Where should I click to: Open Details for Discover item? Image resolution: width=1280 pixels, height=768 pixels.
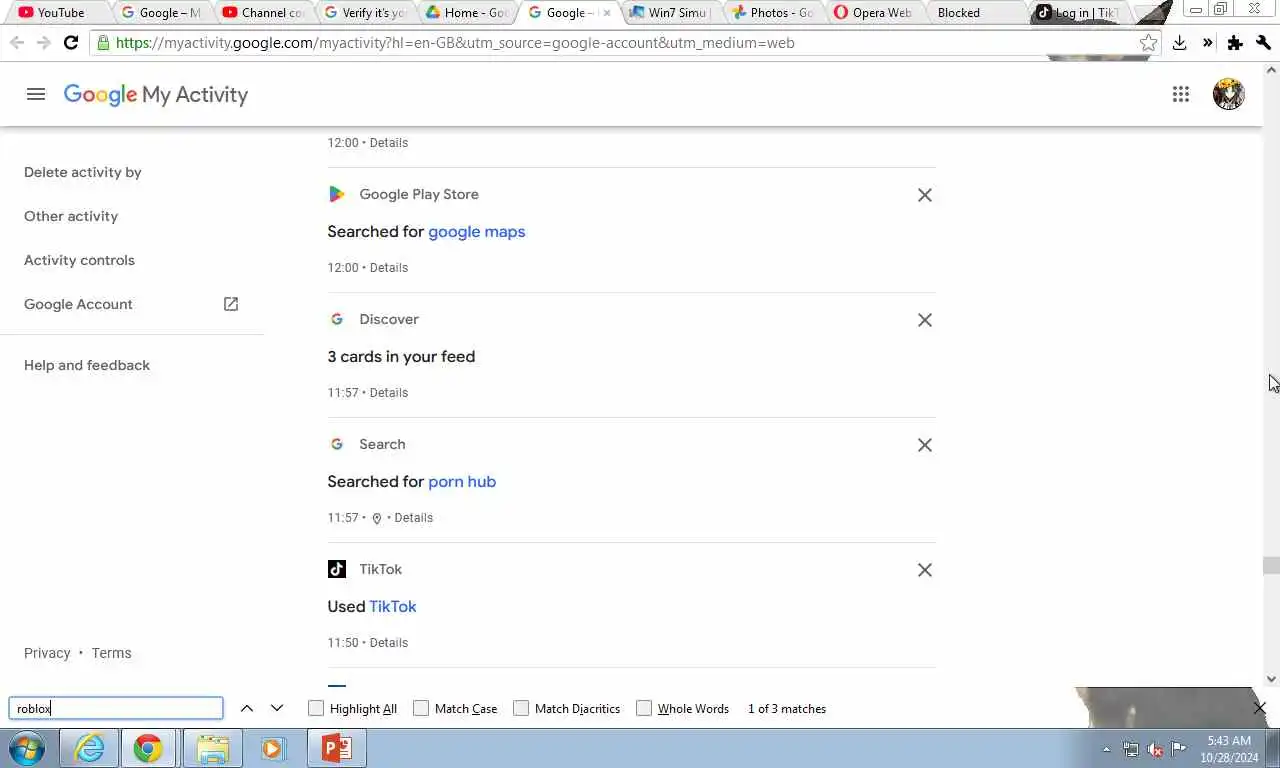click(x=389, y=393)
